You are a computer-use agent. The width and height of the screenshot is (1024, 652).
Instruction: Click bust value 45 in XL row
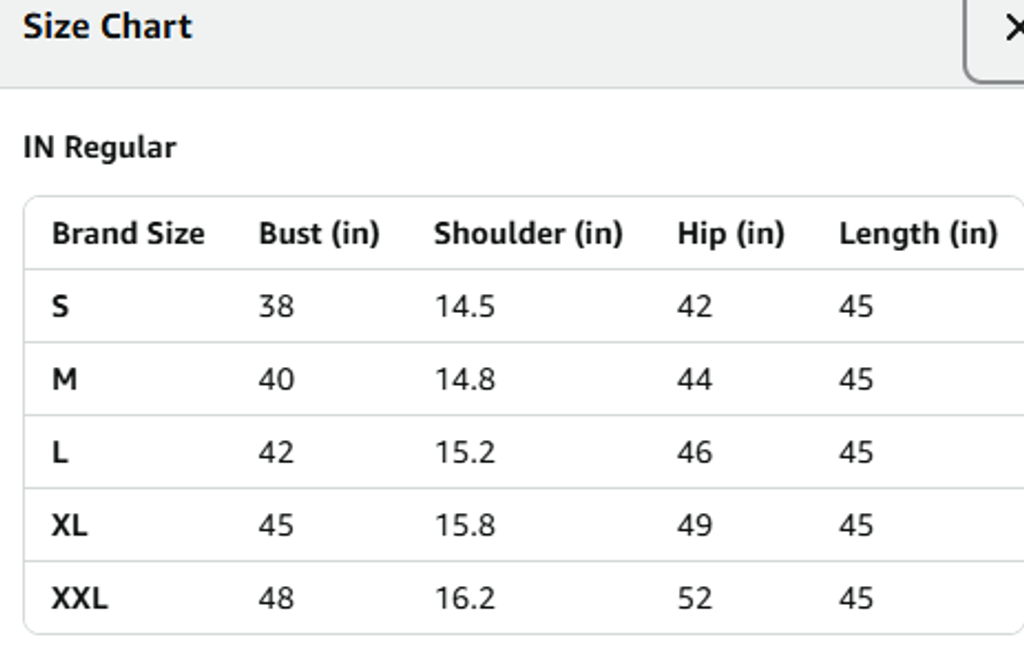coord(276,525)
